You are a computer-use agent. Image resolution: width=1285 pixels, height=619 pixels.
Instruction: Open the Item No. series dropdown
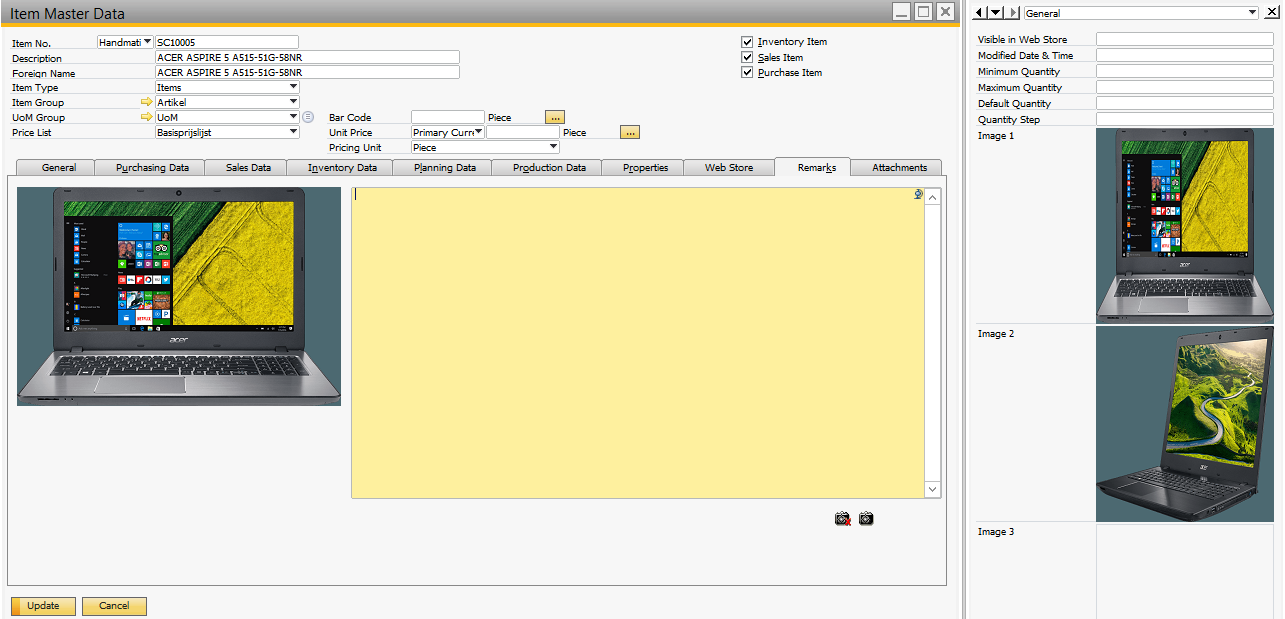click(148, 42)
